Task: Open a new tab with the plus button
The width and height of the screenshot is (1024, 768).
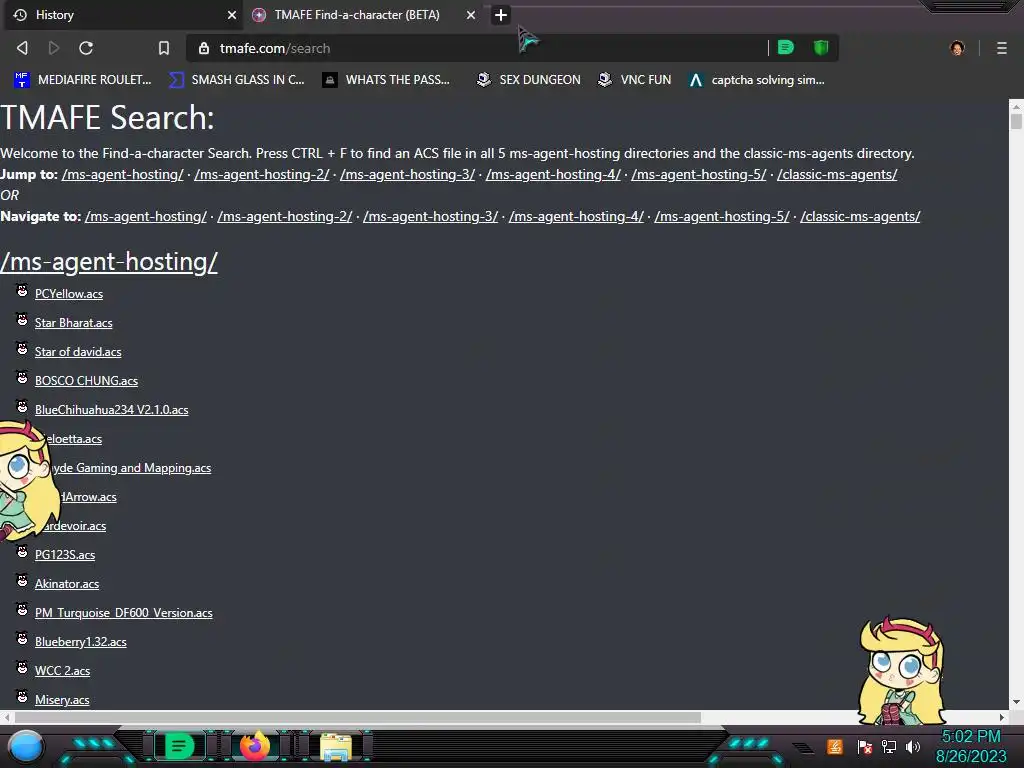Action: (x=501, y=15)
